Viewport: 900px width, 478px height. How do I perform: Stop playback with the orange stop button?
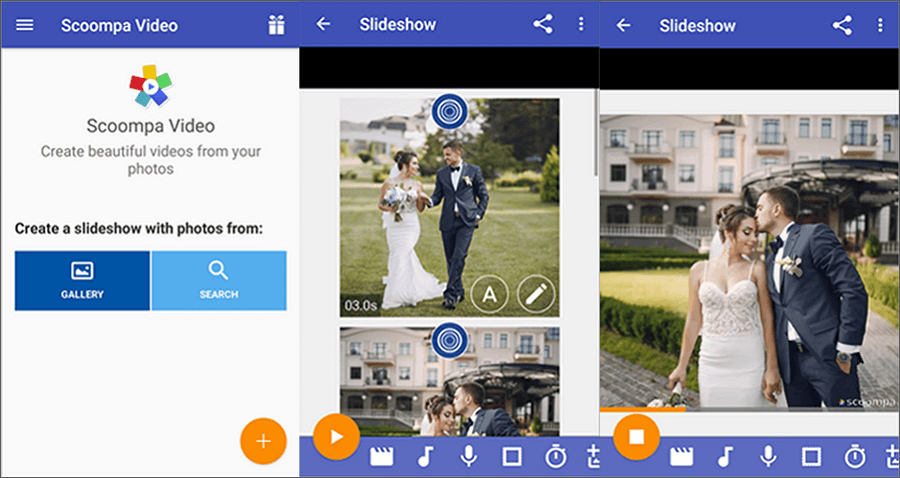pos(637,437)
